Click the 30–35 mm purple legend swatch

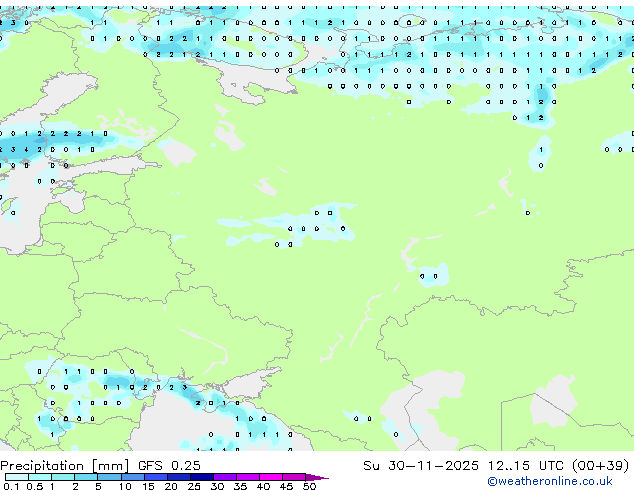[224, 477]
